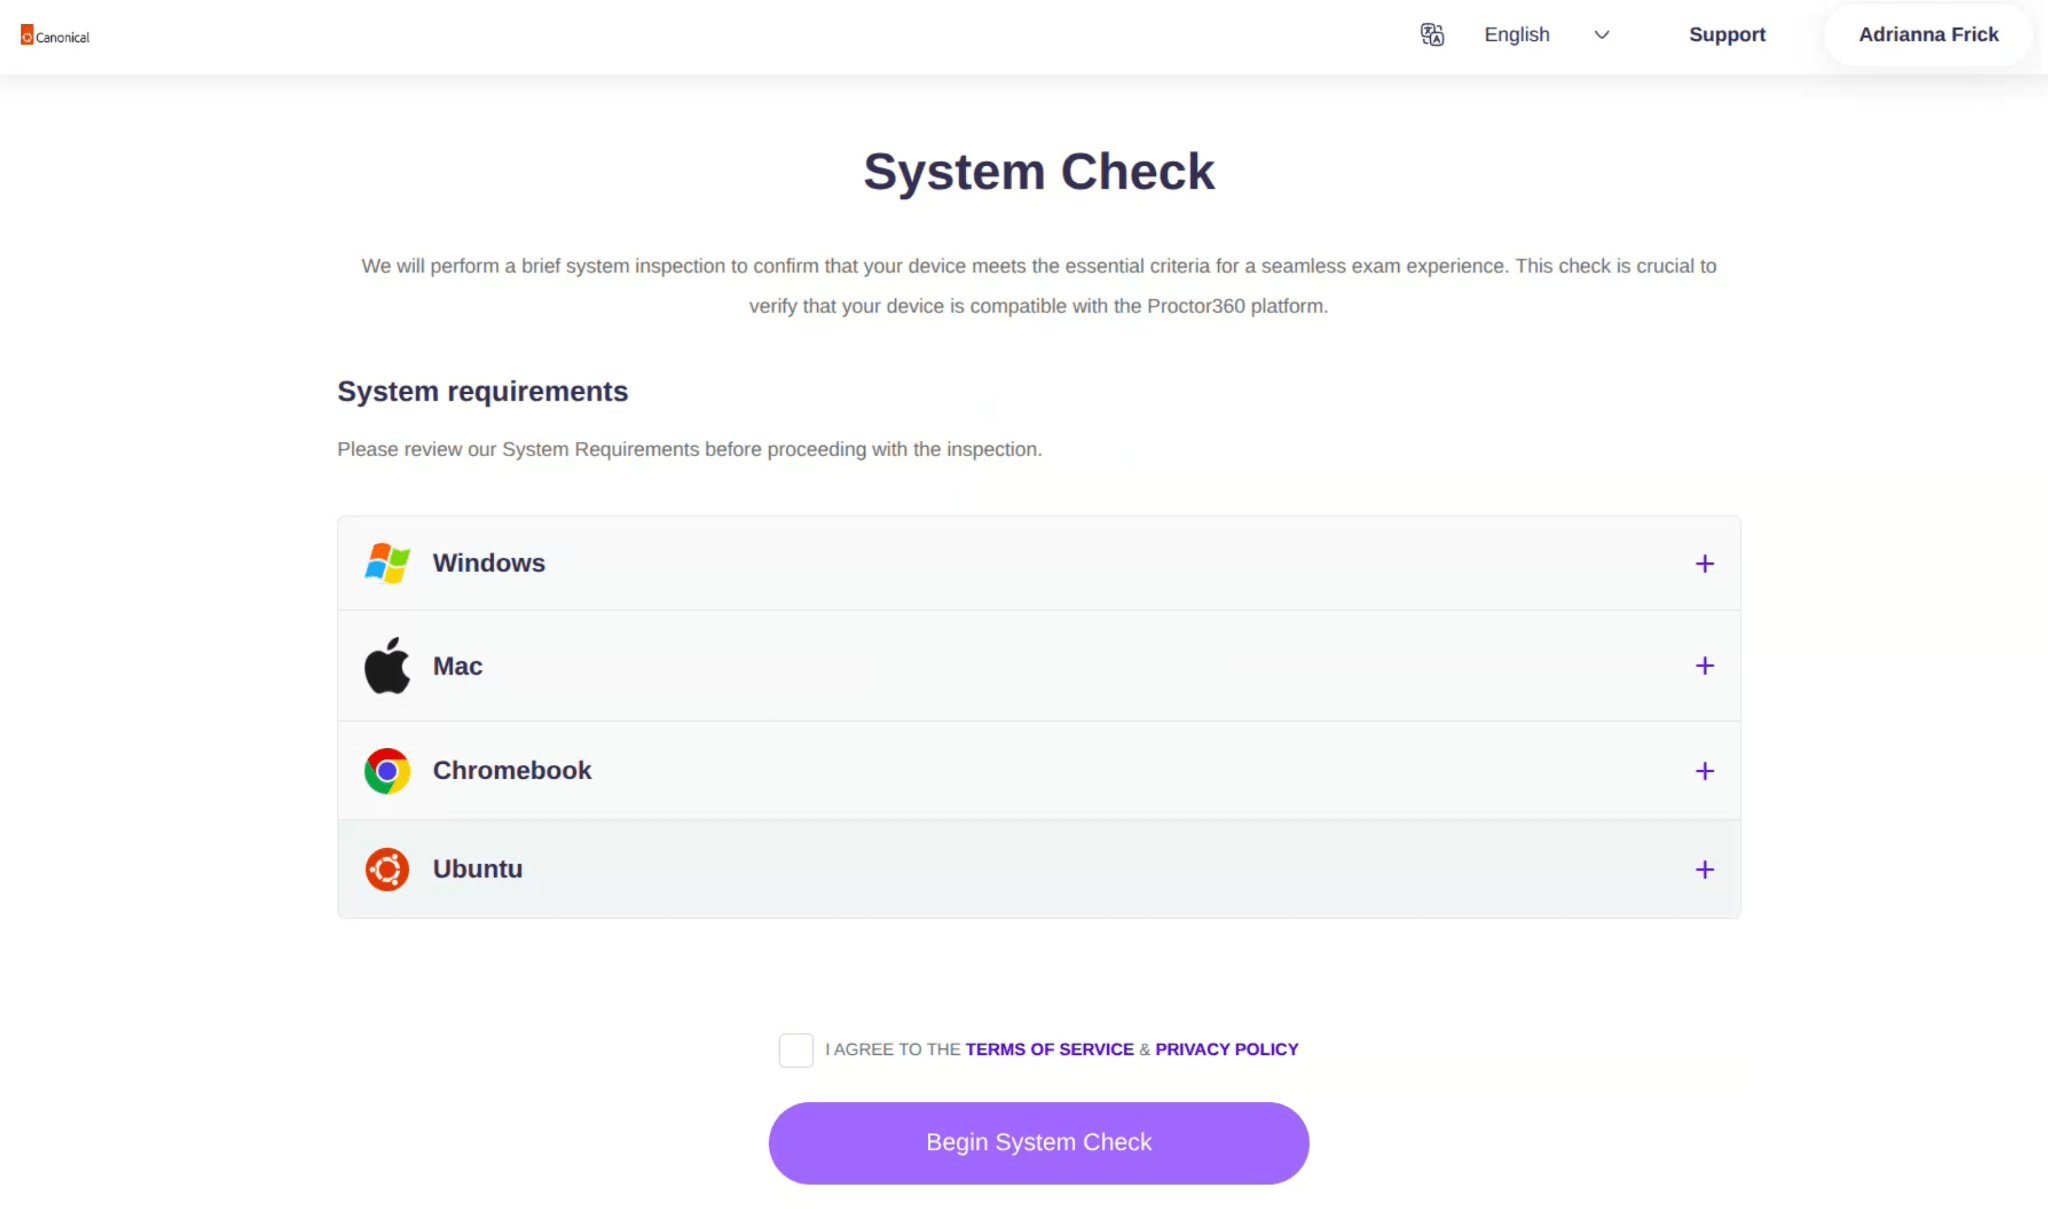This screenshot has height=1209, width=2048.
Task: Open the PRIVACY POLICY link
Action: (x=1226, y=1049)
